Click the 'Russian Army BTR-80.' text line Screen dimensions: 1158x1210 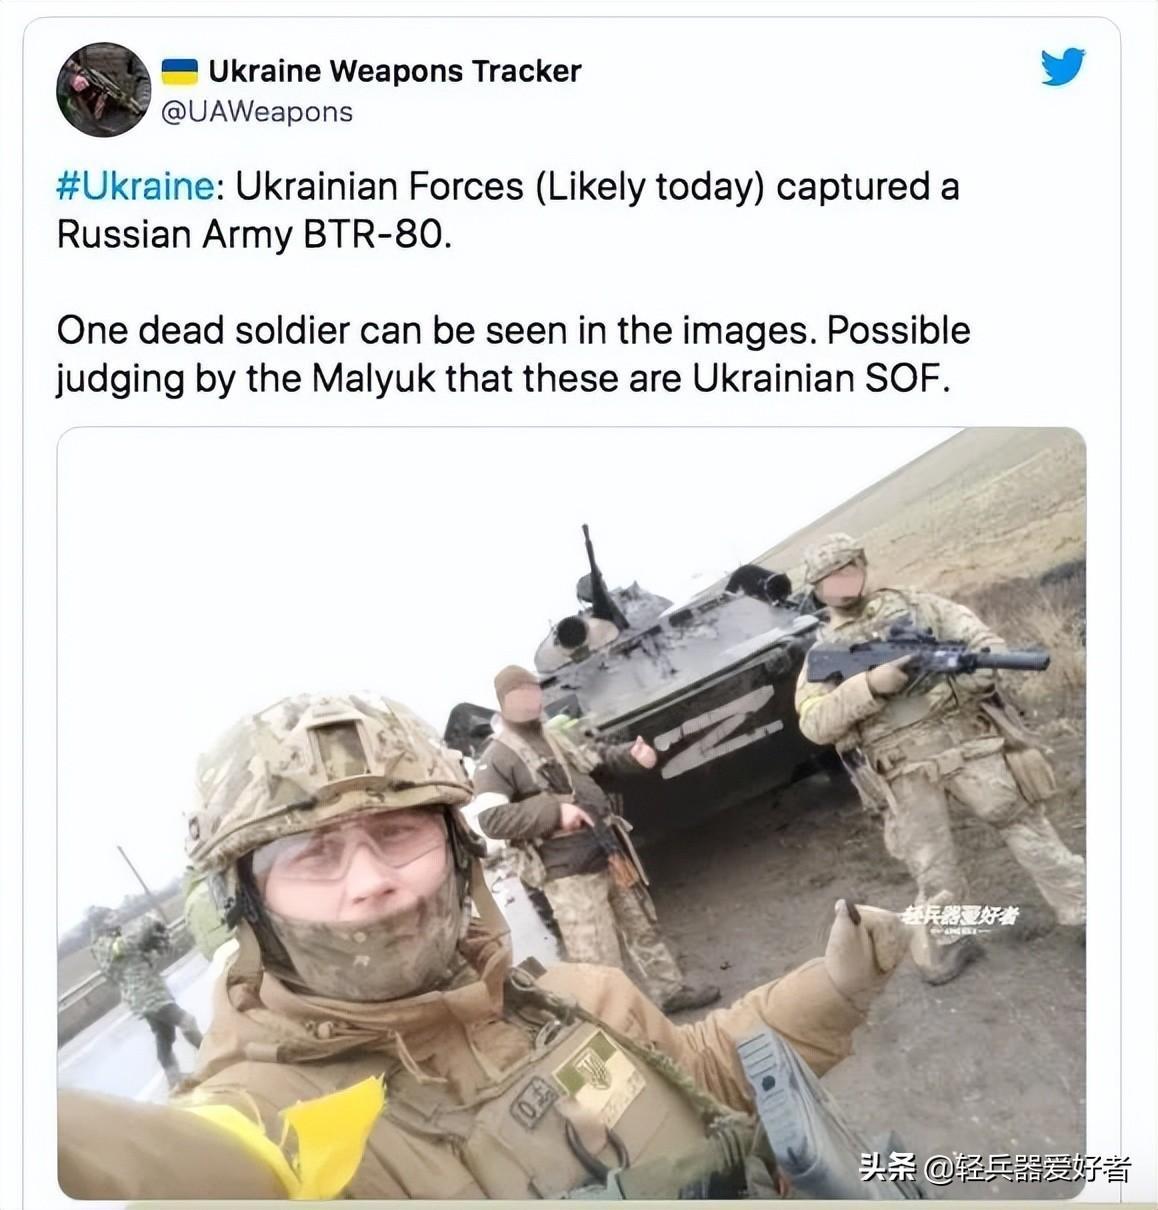[254, 235]
